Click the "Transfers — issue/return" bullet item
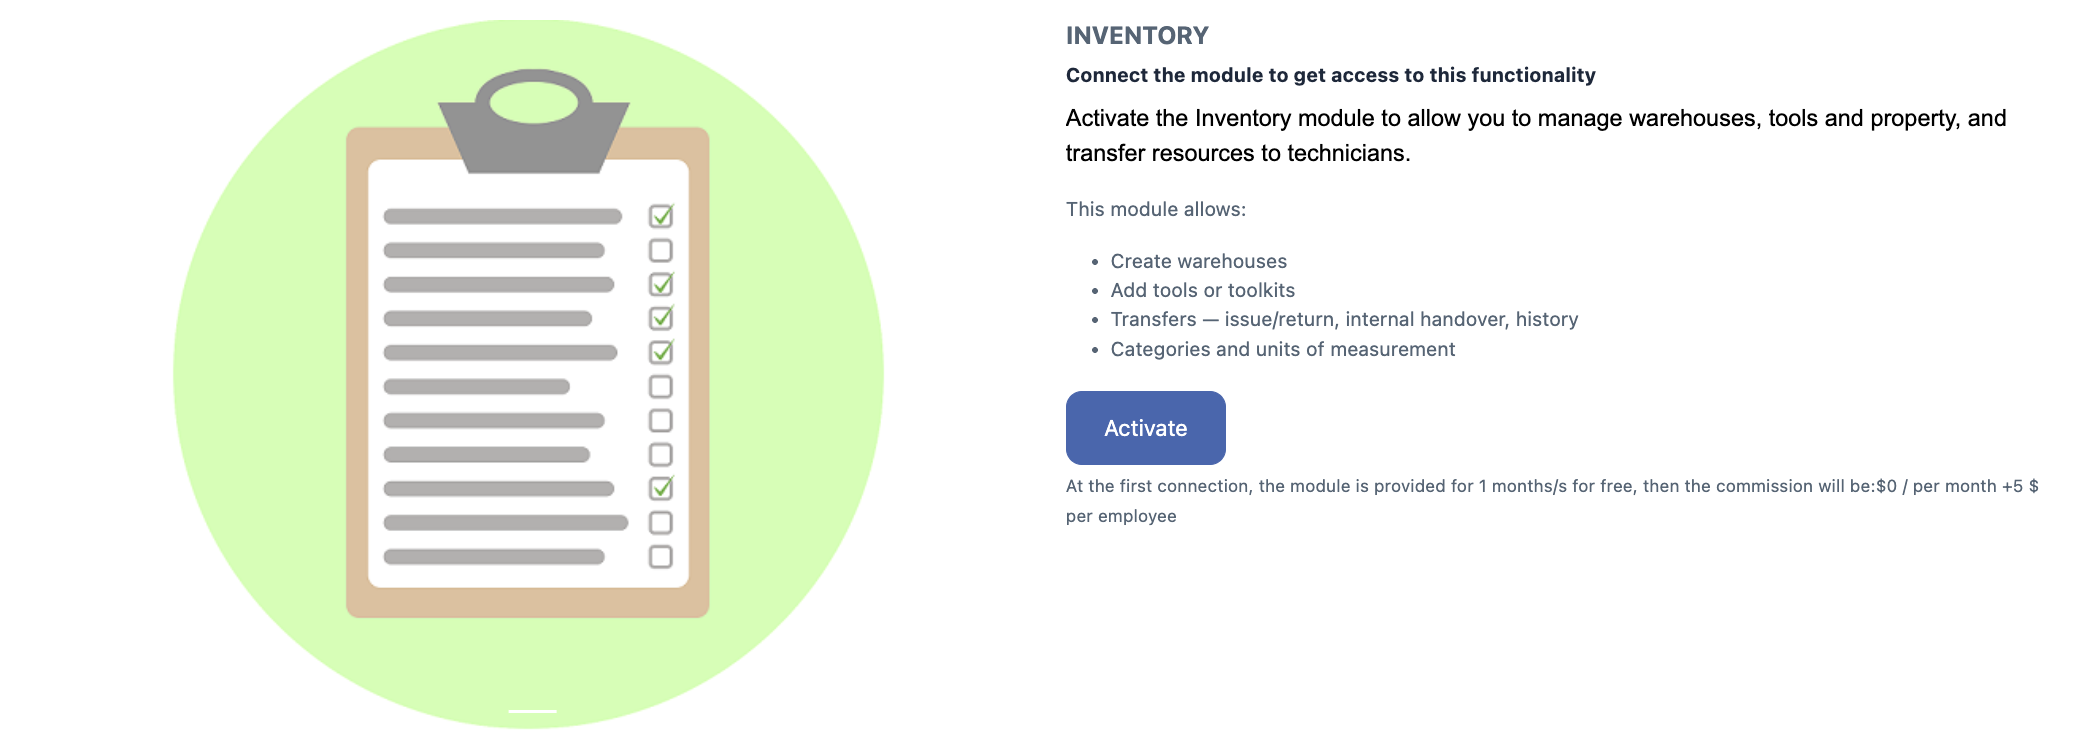This screenshot has width=2094, height=756. pos(1344,319)
